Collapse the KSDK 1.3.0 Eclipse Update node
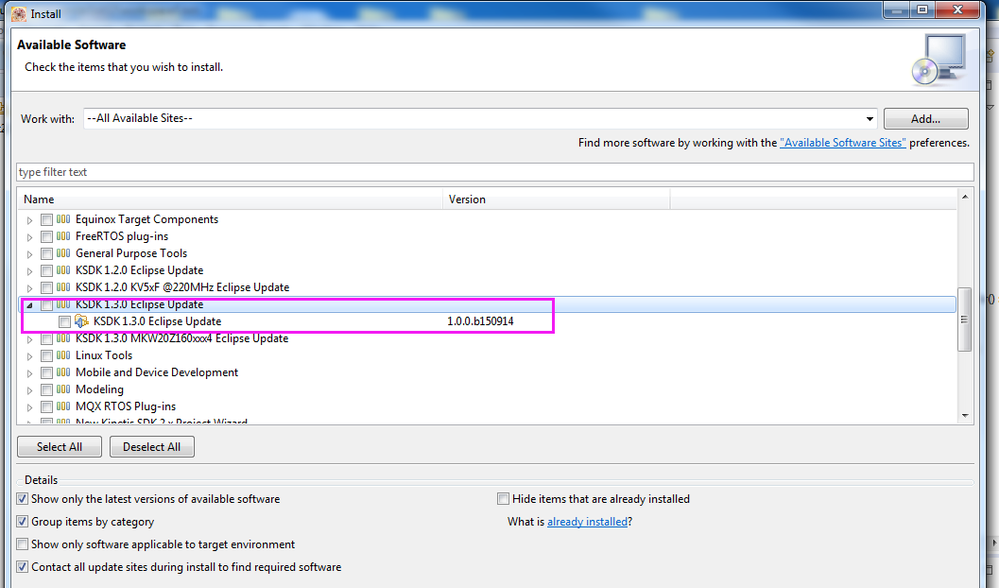Screen dimensions: 999x588 click(x=29, y=305)
